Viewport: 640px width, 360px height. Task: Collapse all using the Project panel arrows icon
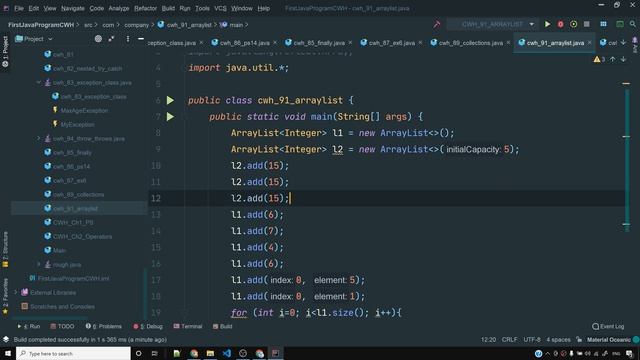tap(111, 39)
